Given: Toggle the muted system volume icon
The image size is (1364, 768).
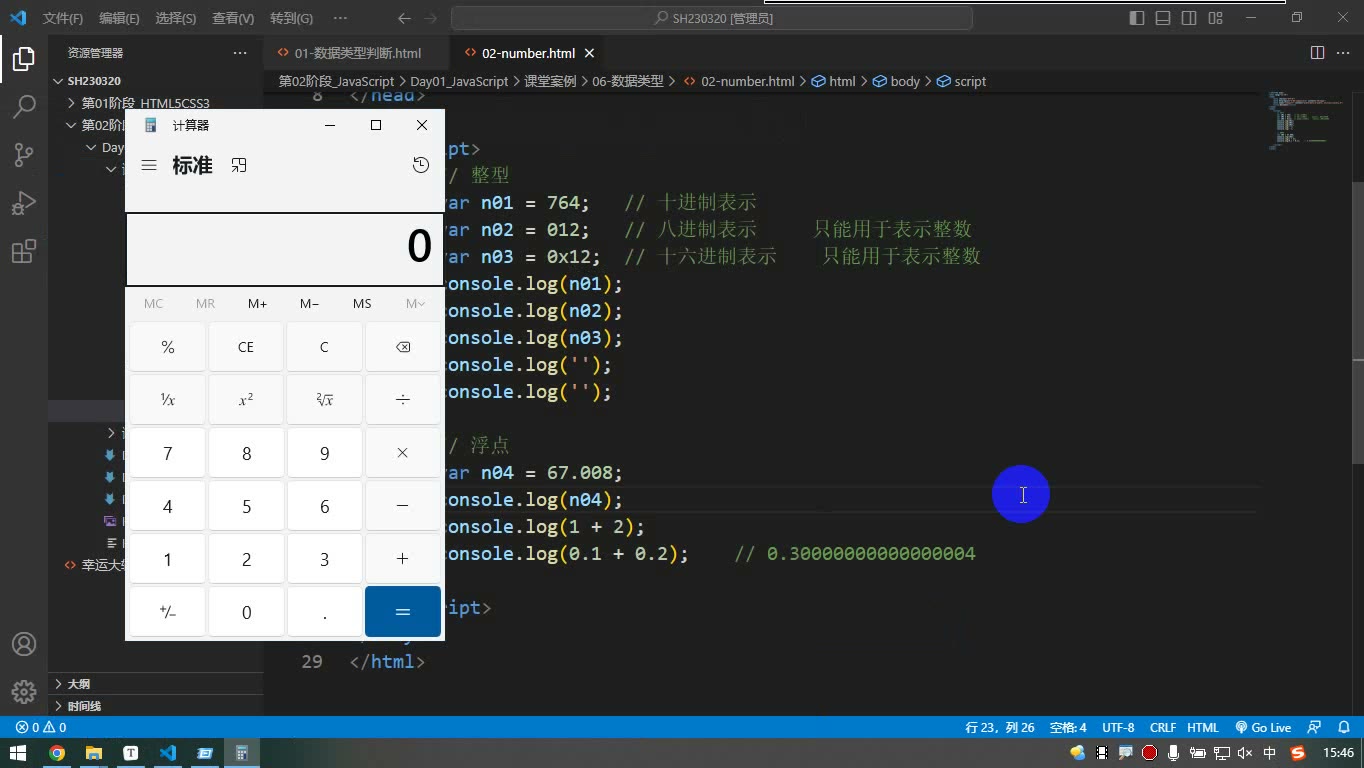Looking at the screenshot, I should (1245, 753).
